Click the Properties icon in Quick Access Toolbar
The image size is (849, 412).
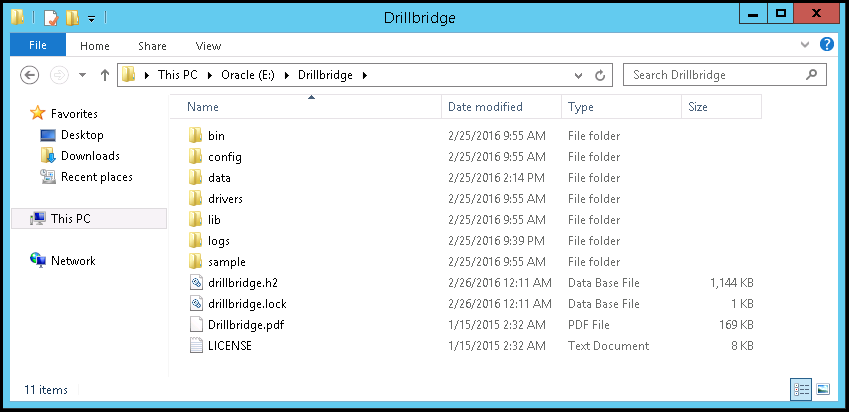pyautogui.click(x=50, y=18)
